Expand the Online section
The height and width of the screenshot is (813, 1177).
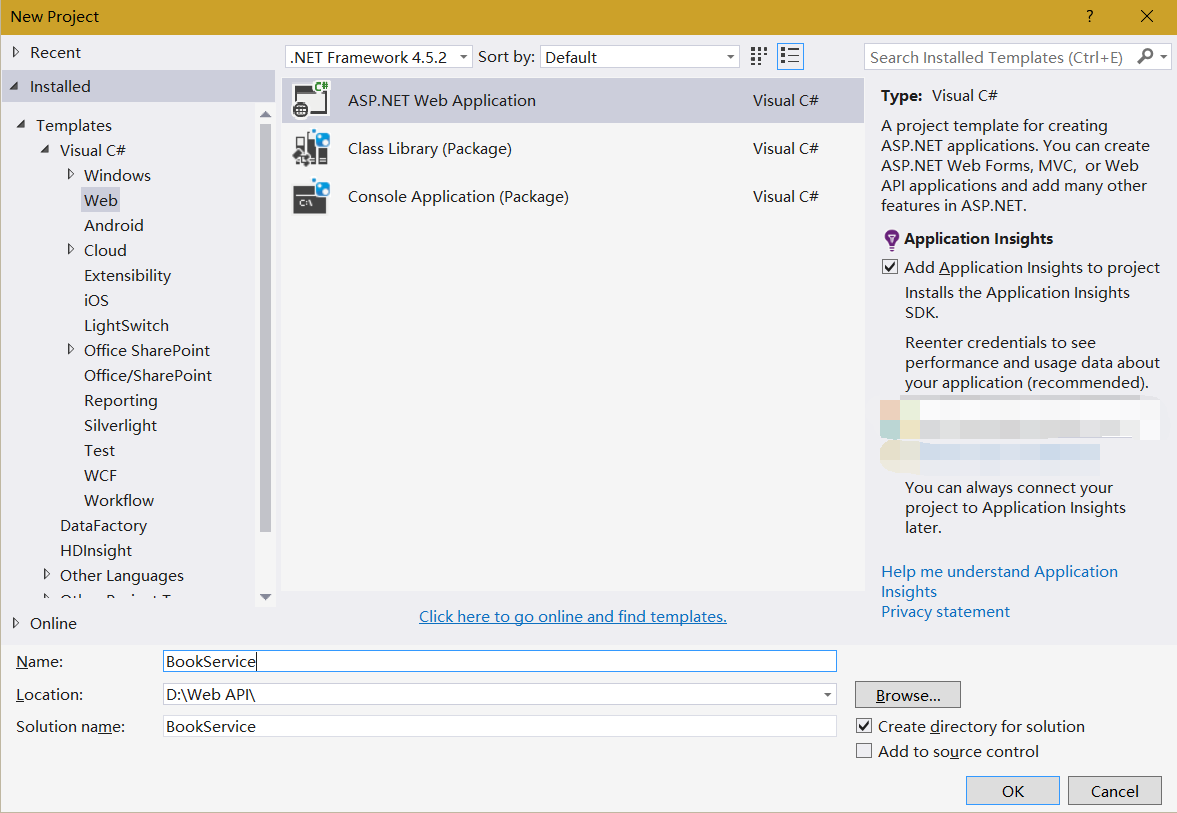point(16,623)
